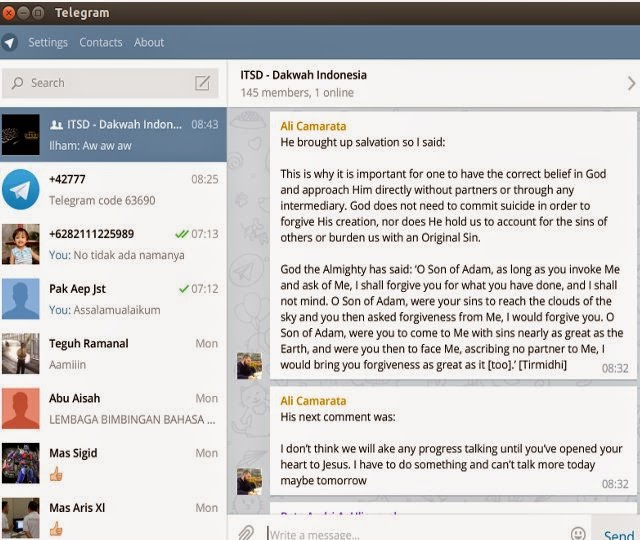The height and width of the screenshot is (540, 640).
Task: Open the Contacts menu
Action: click(x=101, y=42)
